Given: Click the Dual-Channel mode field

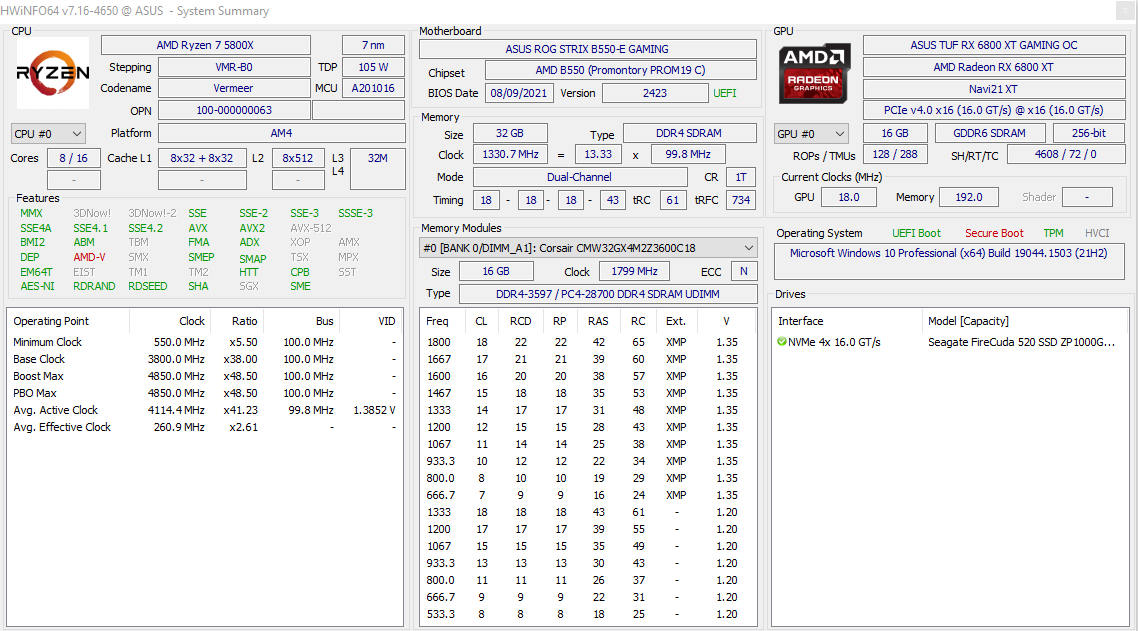Looking at the screenshot, I should pyautogui.click(x=579, y=177).
